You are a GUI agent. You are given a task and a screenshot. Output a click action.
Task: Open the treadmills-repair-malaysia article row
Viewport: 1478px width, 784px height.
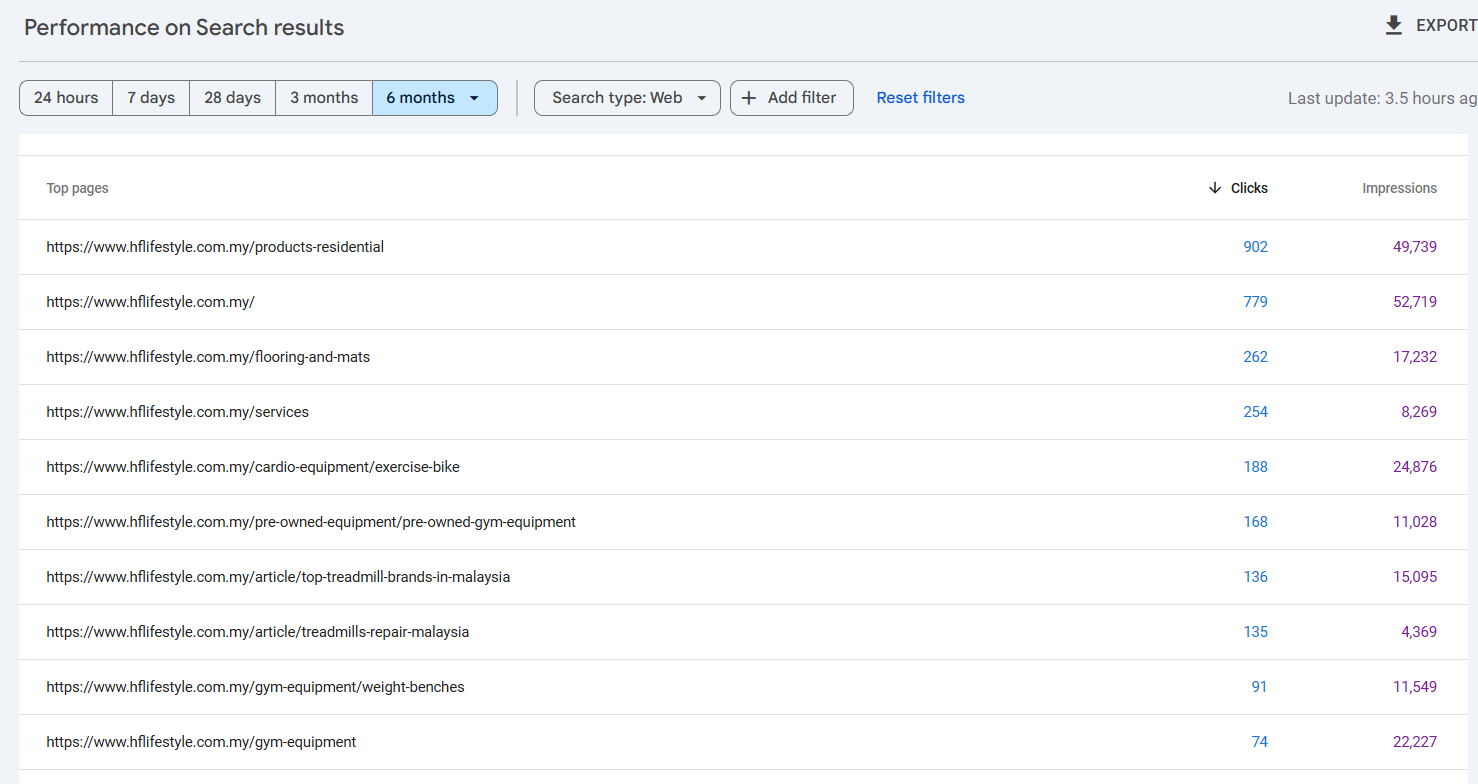[x=257, y=632]
